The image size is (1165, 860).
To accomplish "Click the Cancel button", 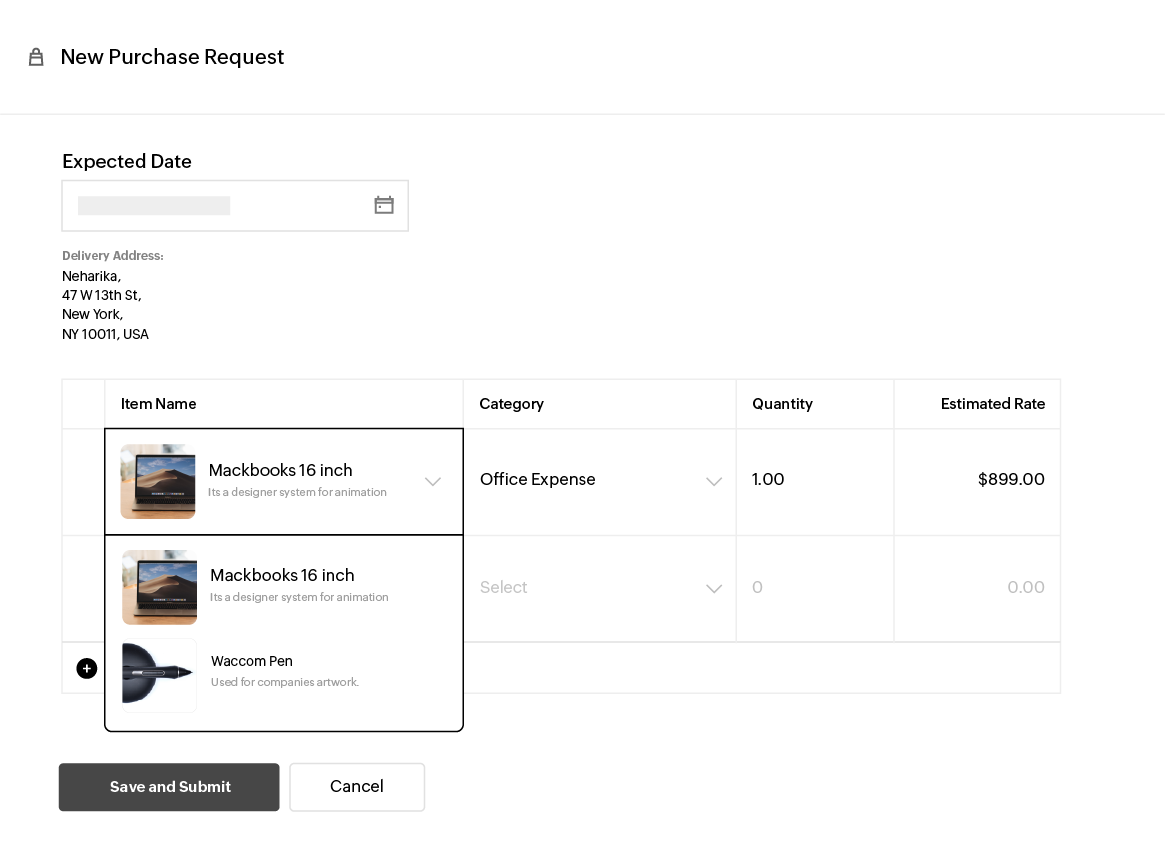I will pos(357,787).
